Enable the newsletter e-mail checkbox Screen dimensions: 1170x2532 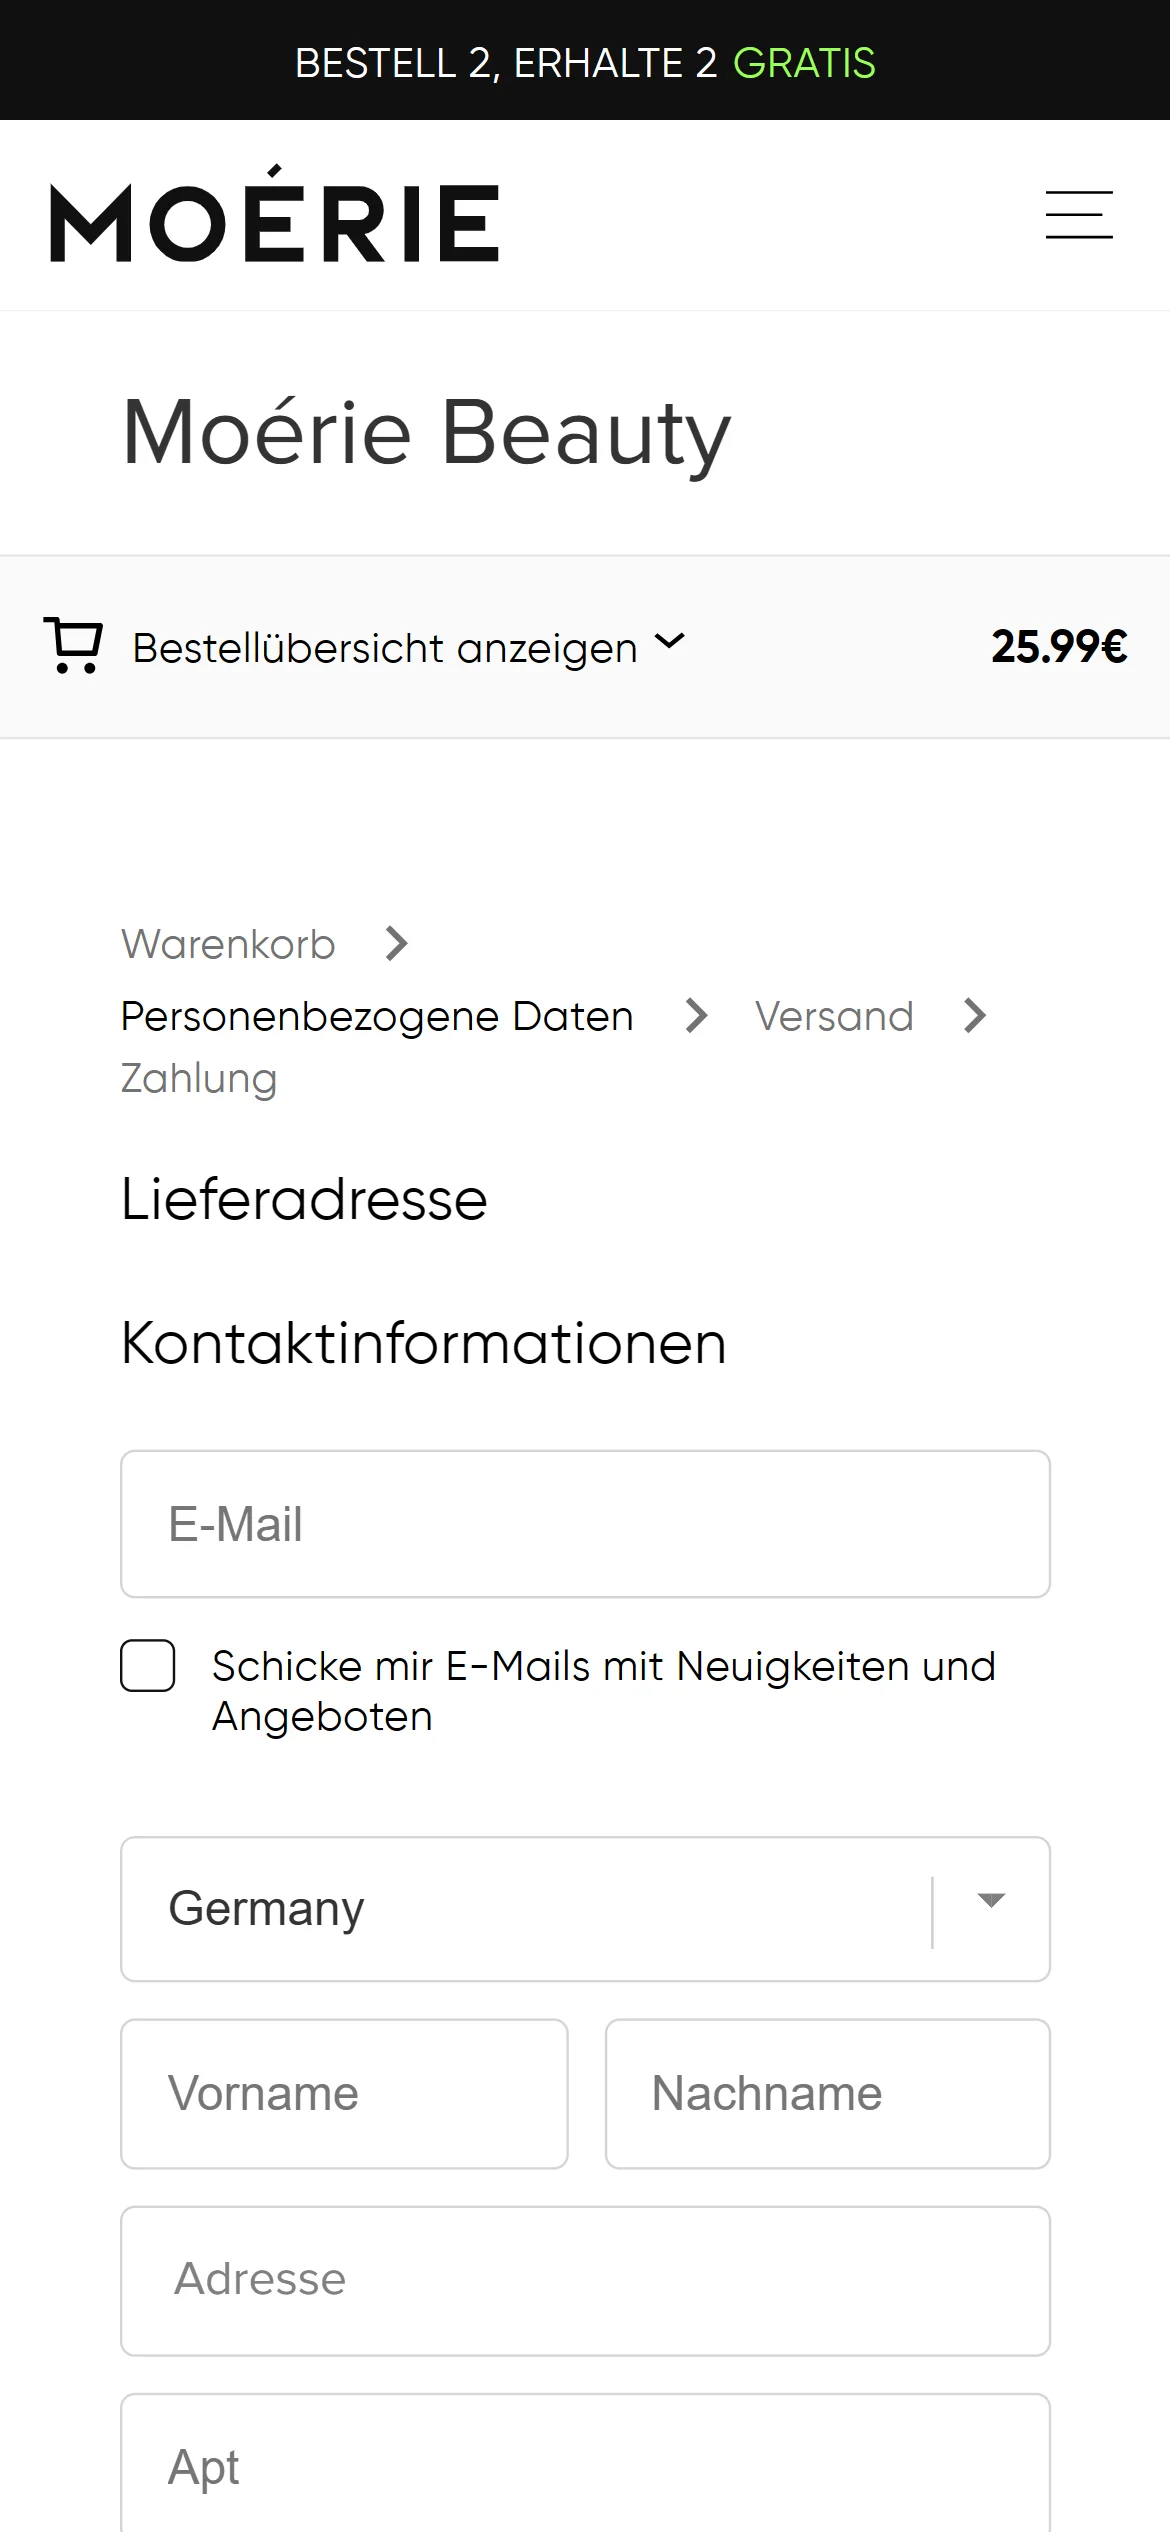pos(148,1666)
